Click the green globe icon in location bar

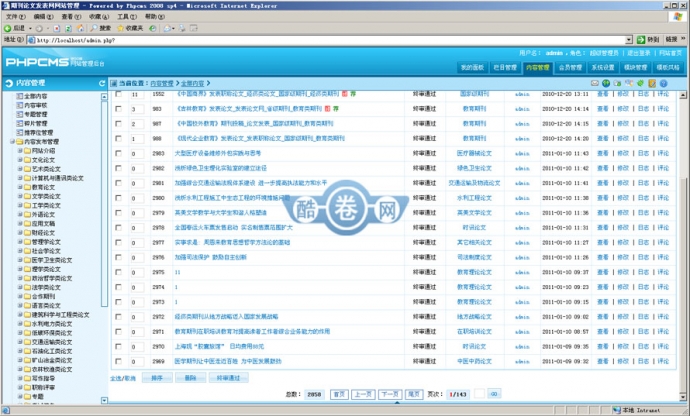pyautogui.click(x=606, y=83)
